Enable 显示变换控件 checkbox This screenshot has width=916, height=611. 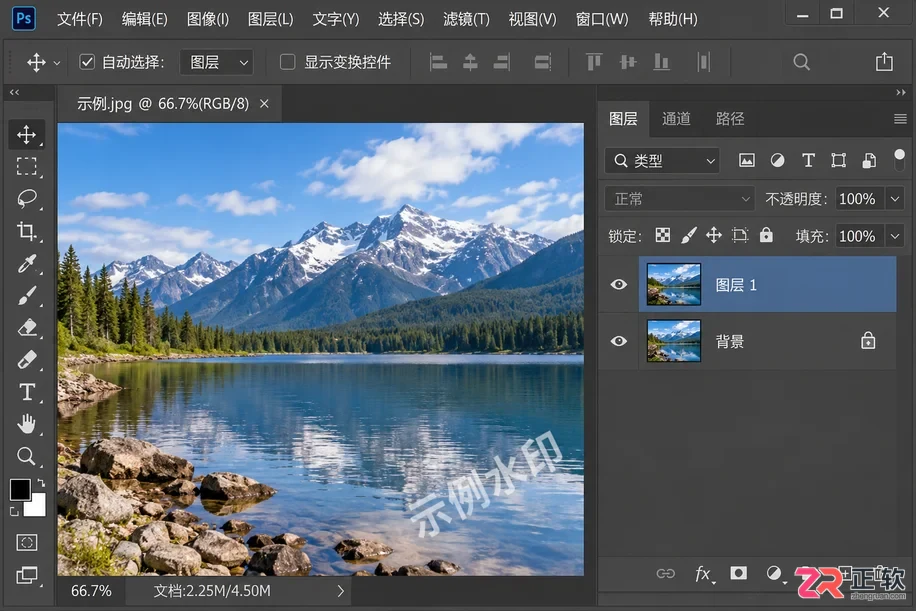(x=287, y=62)
